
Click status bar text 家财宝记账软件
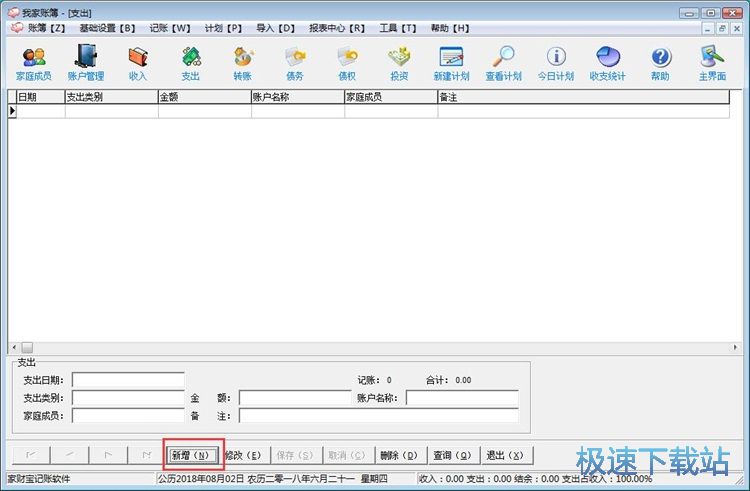point(39,479)
